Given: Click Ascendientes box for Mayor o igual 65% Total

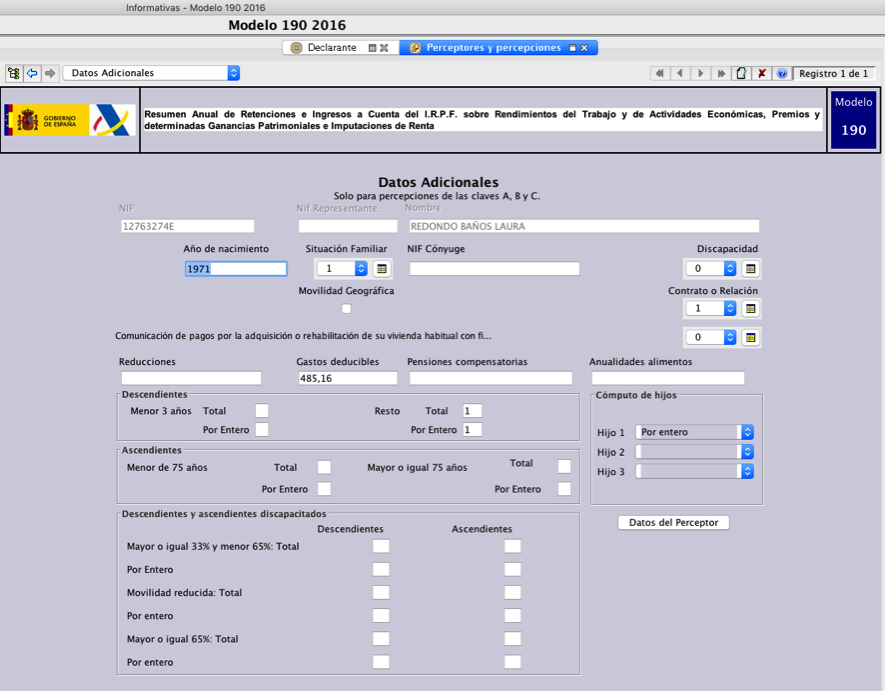Looking at the screenshot, I should click(513, 639).
